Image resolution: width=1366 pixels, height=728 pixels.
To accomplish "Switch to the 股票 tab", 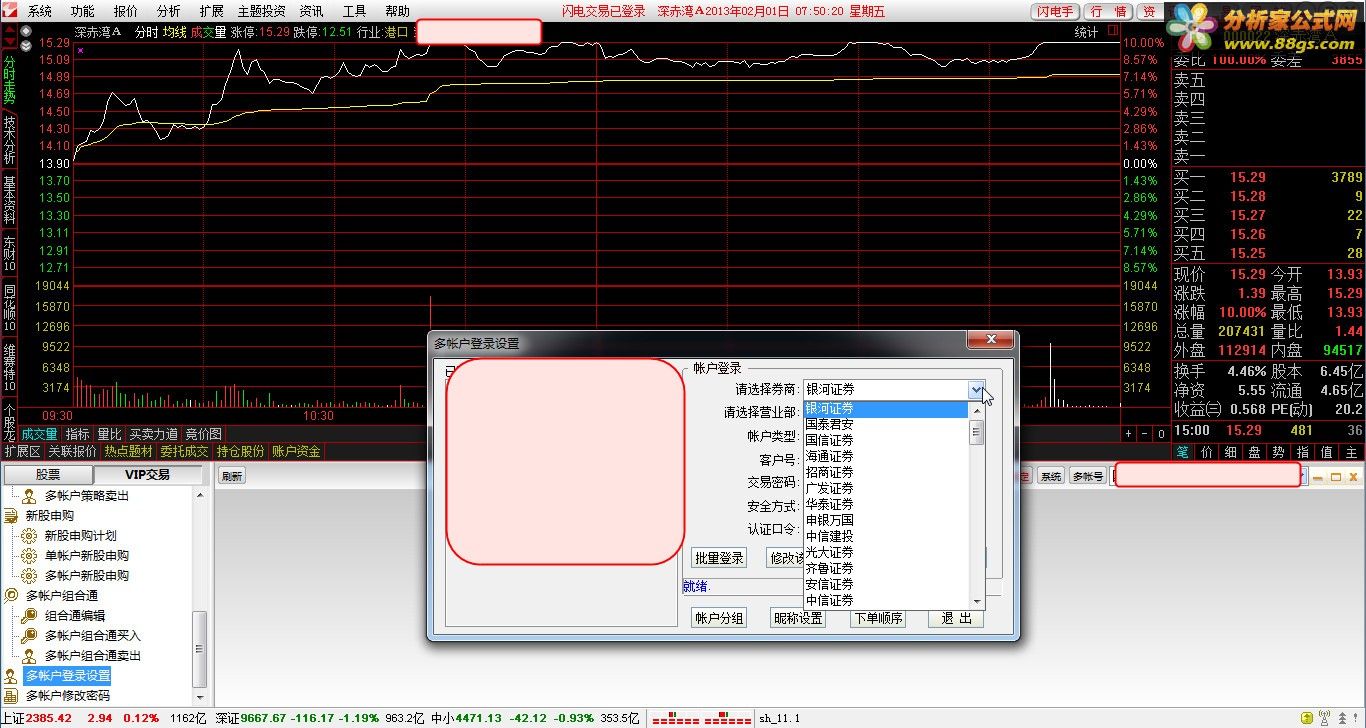I will (48, 475).
